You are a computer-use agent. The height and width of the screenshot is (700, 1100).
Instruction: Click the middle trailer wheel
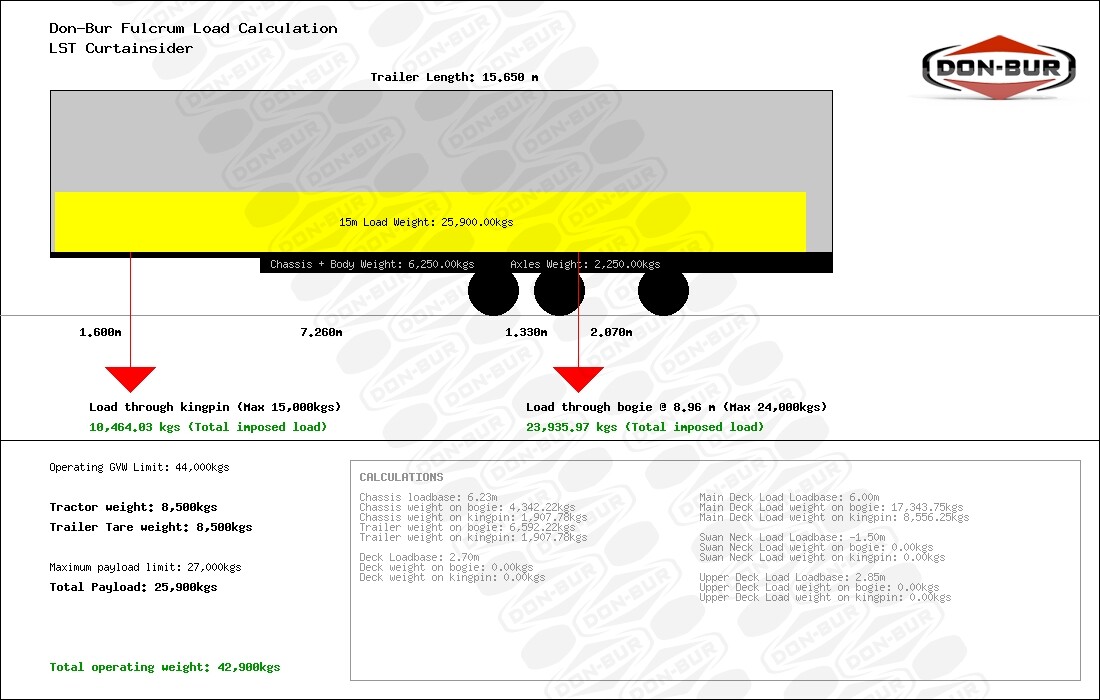pos(559,291)
